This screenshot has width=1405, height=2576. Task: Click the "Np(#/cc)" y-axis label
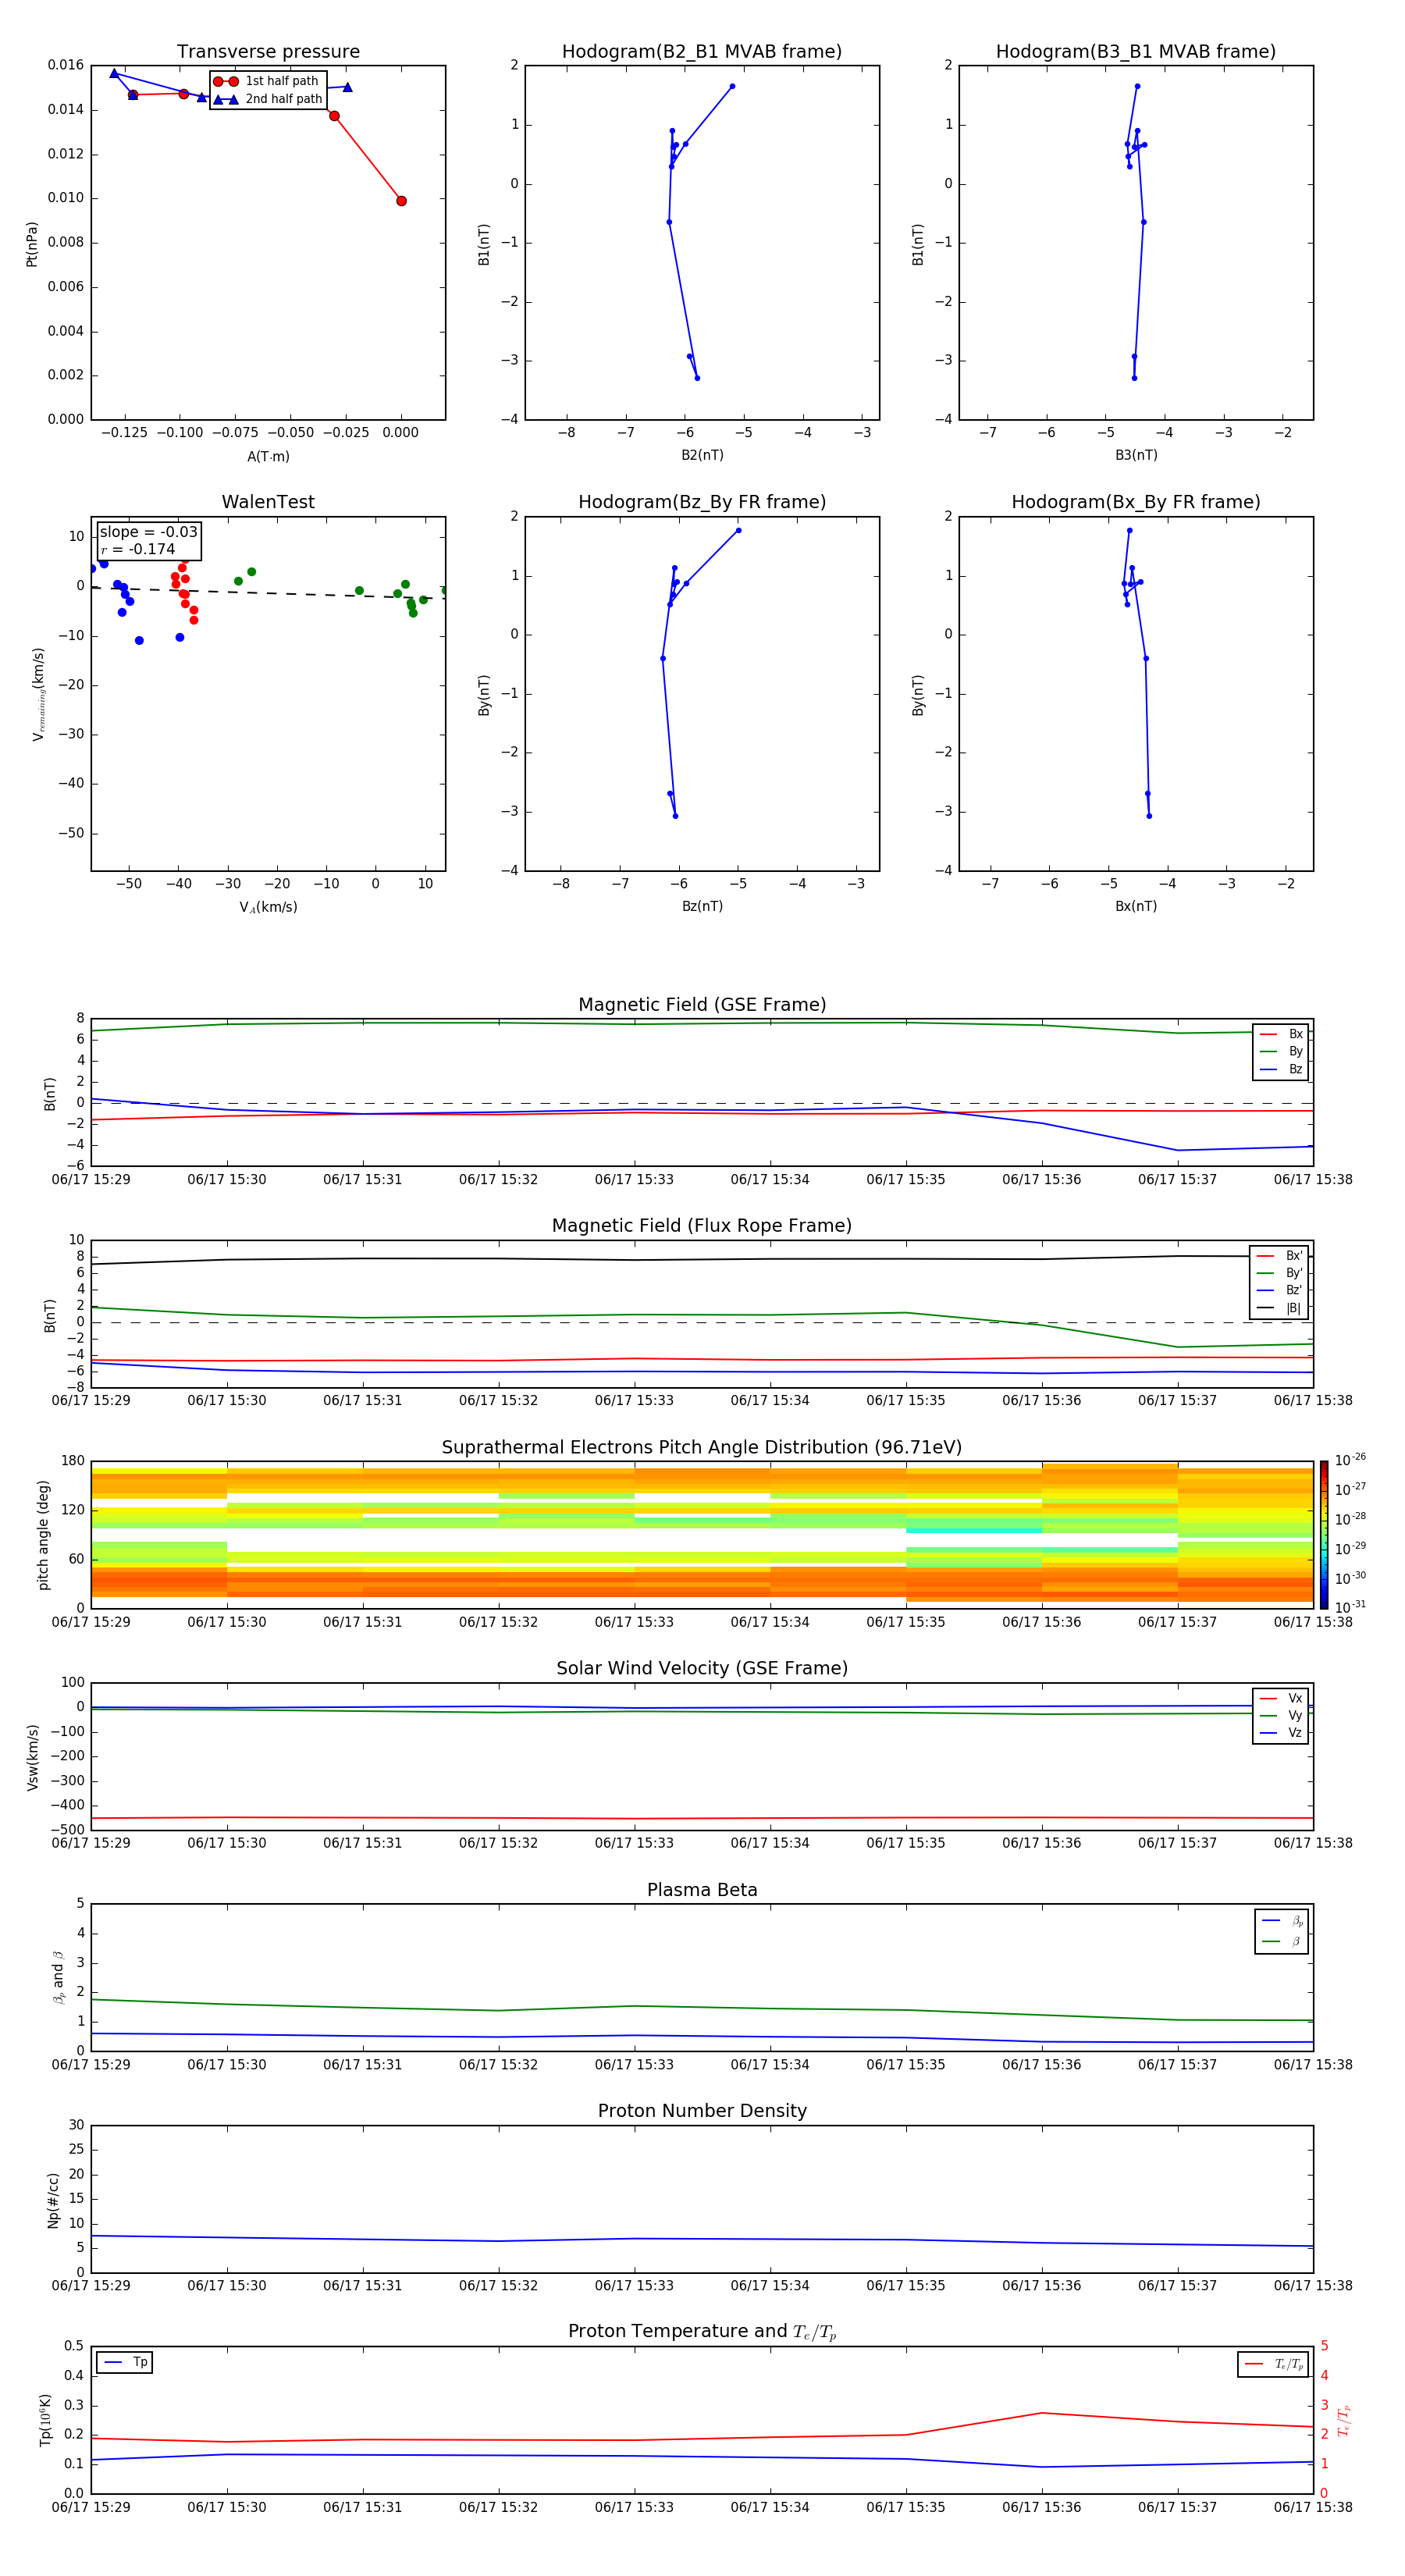[53, 2200]
